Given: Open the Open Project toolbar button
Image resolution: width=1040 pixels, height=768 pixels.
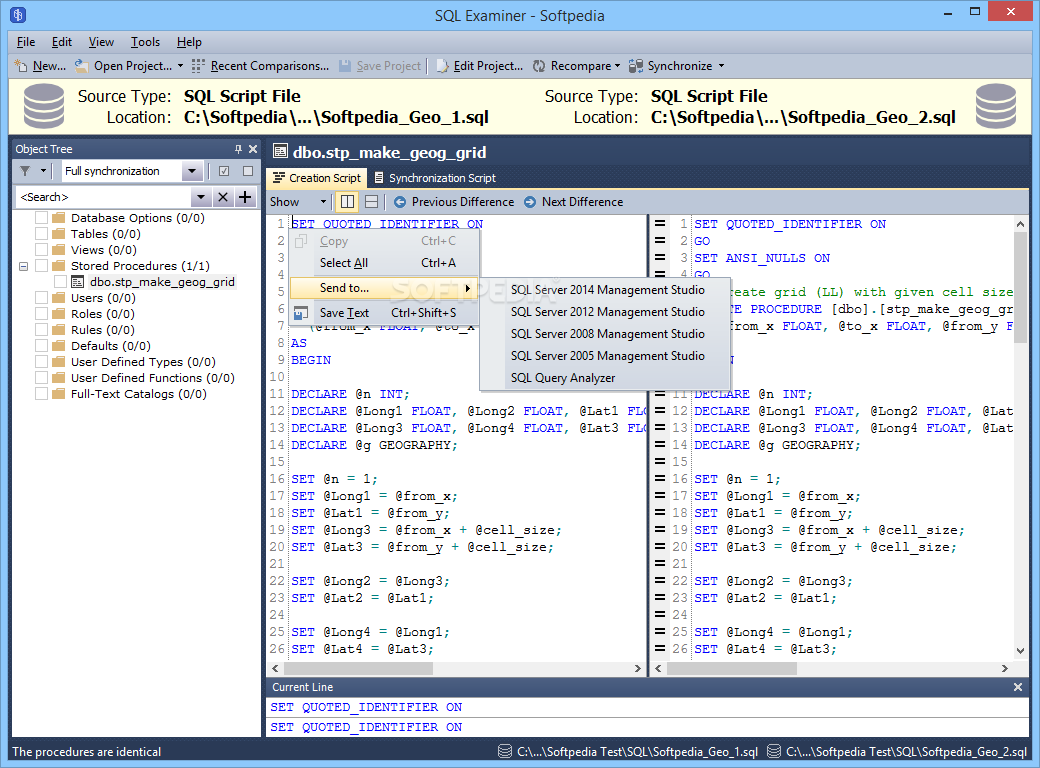Looking at the screenshot, I should 132,66.
